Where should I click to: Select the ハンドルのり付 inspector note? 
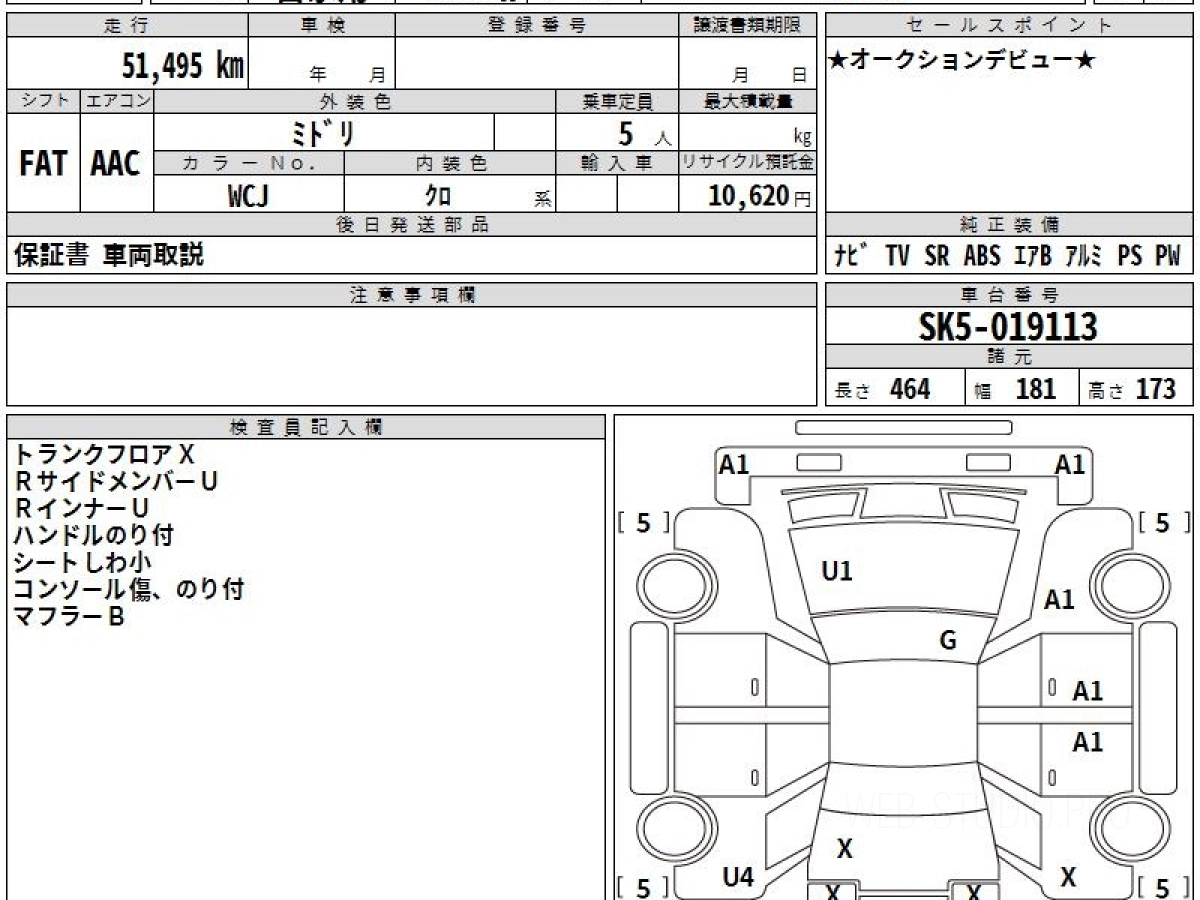point(94,535)
